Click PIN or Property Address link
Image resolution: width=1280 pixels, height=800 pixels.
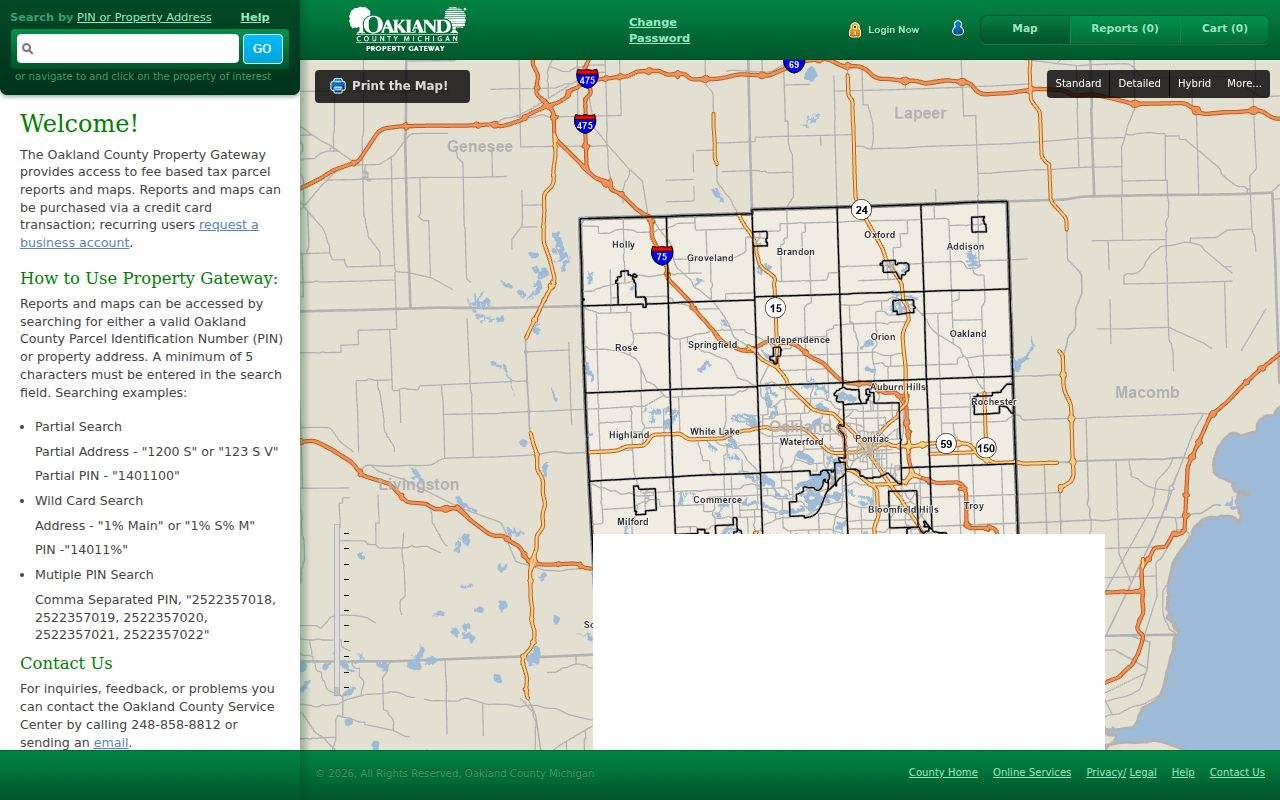[144, 17]
